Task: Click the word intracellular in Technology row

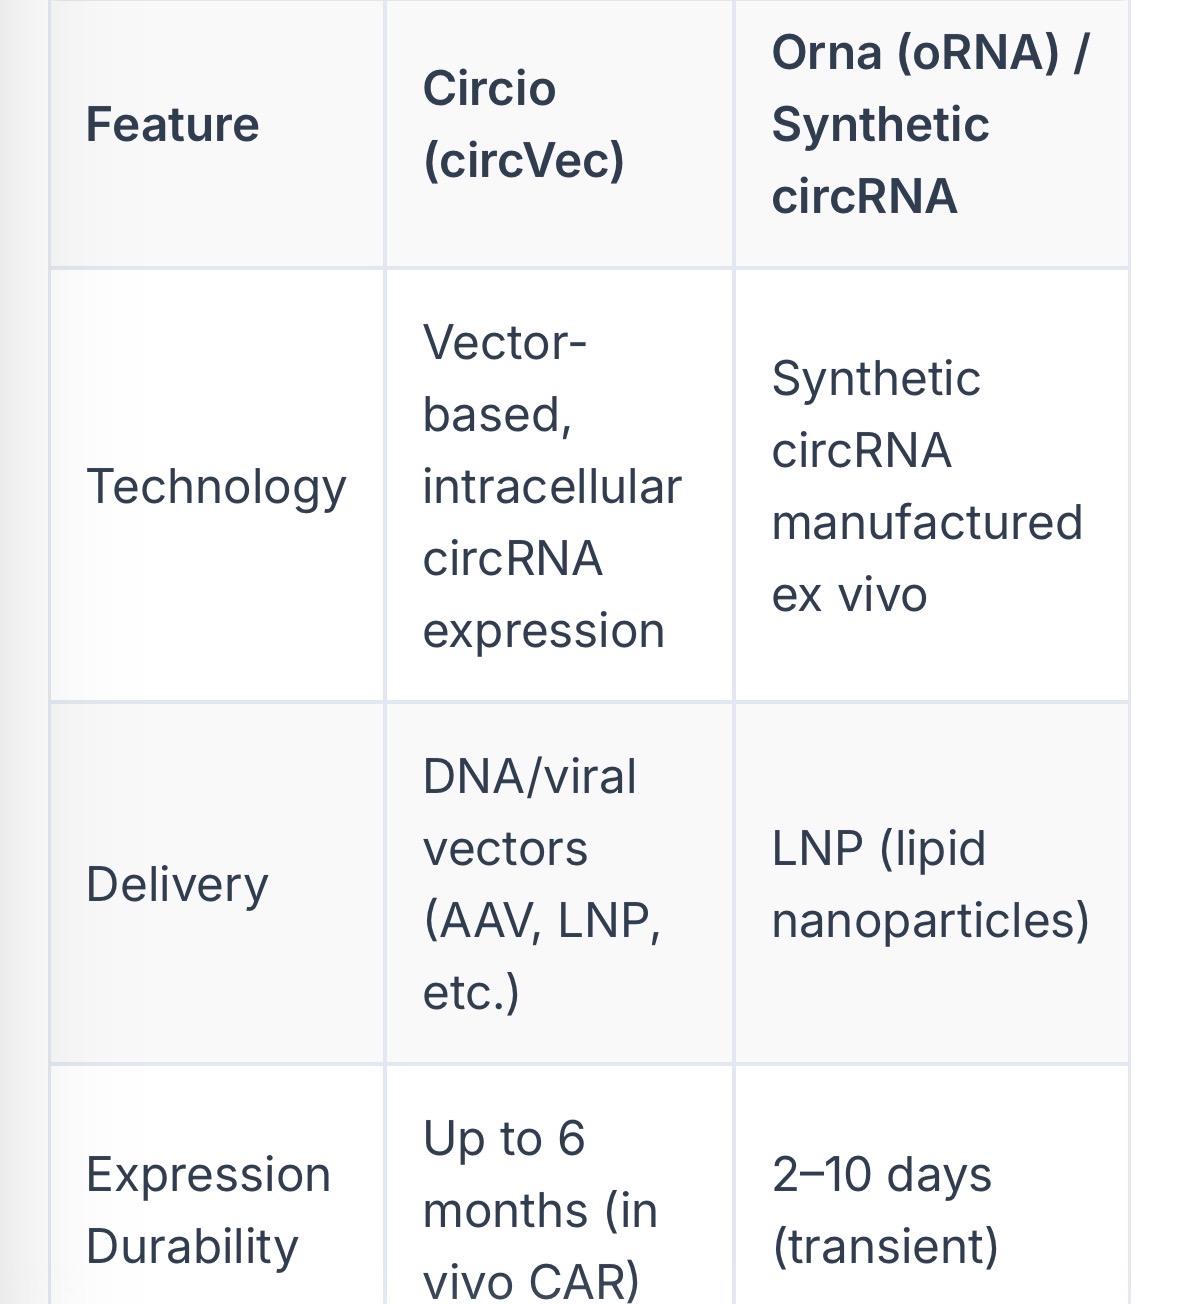Action: click(552, 487)
